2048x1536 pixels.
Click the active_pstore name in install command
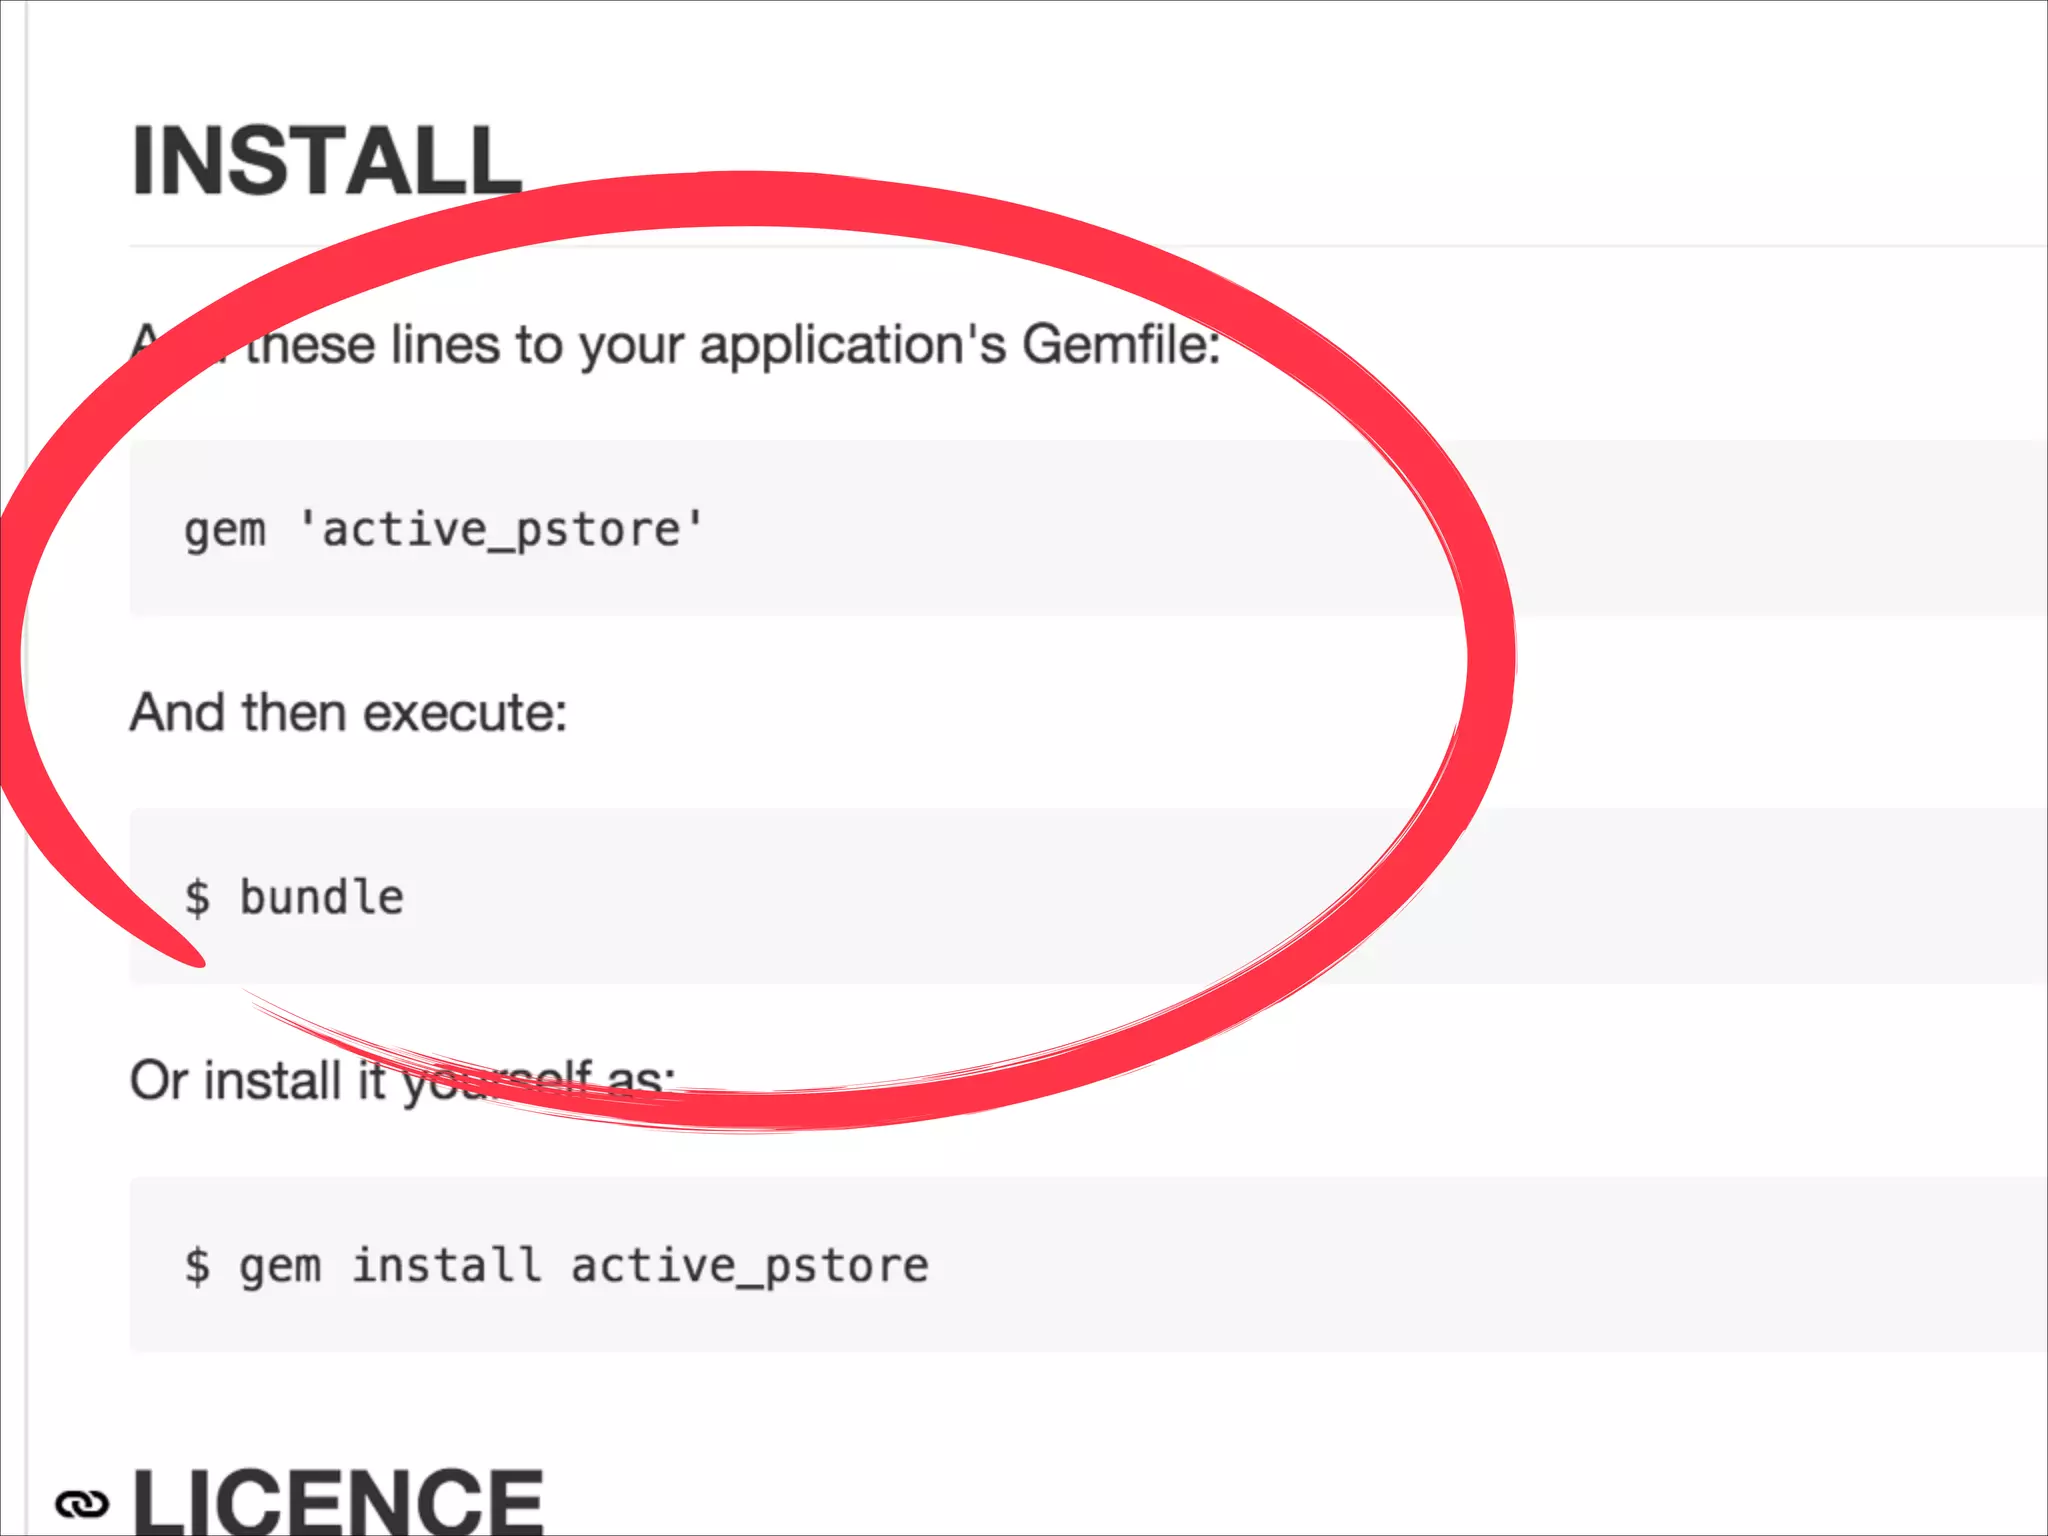(x=749, y=1266)
